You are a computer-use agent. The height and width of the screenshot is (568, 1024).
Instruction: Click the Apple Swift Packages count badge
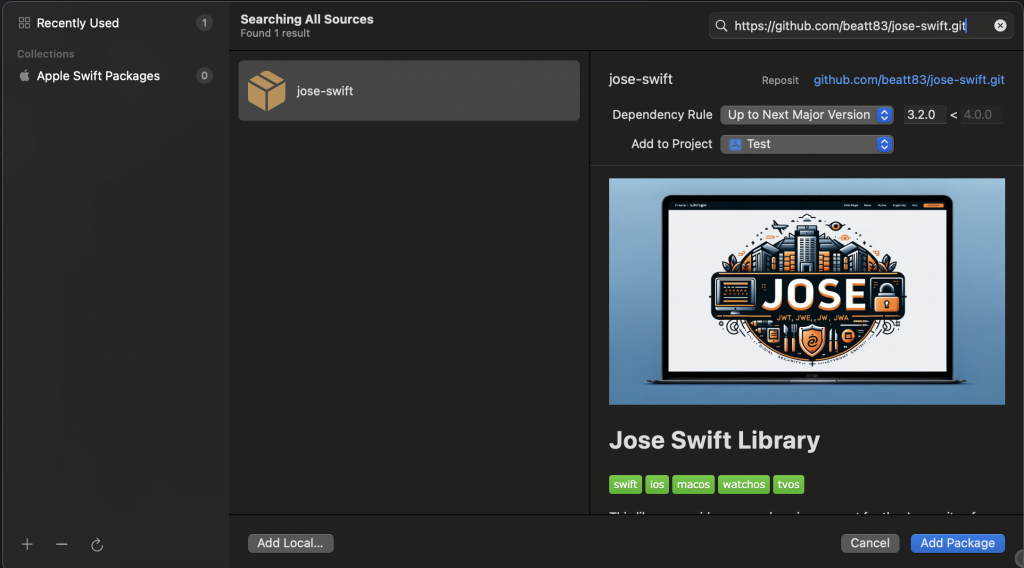(x=204, y=76)
